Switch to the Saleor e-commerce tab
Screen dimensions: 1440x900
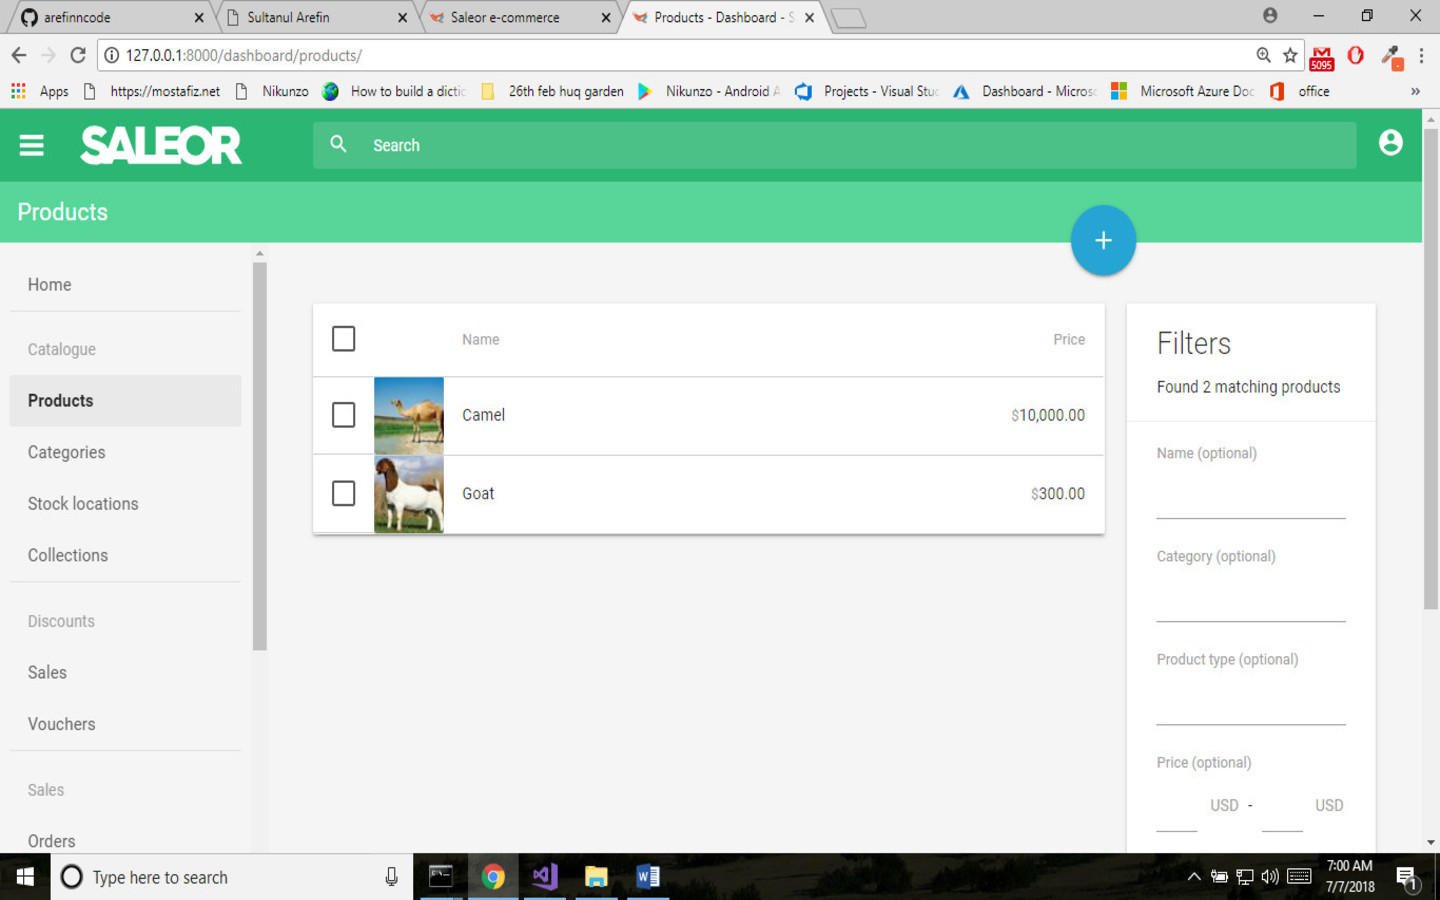tap(505, 17)
